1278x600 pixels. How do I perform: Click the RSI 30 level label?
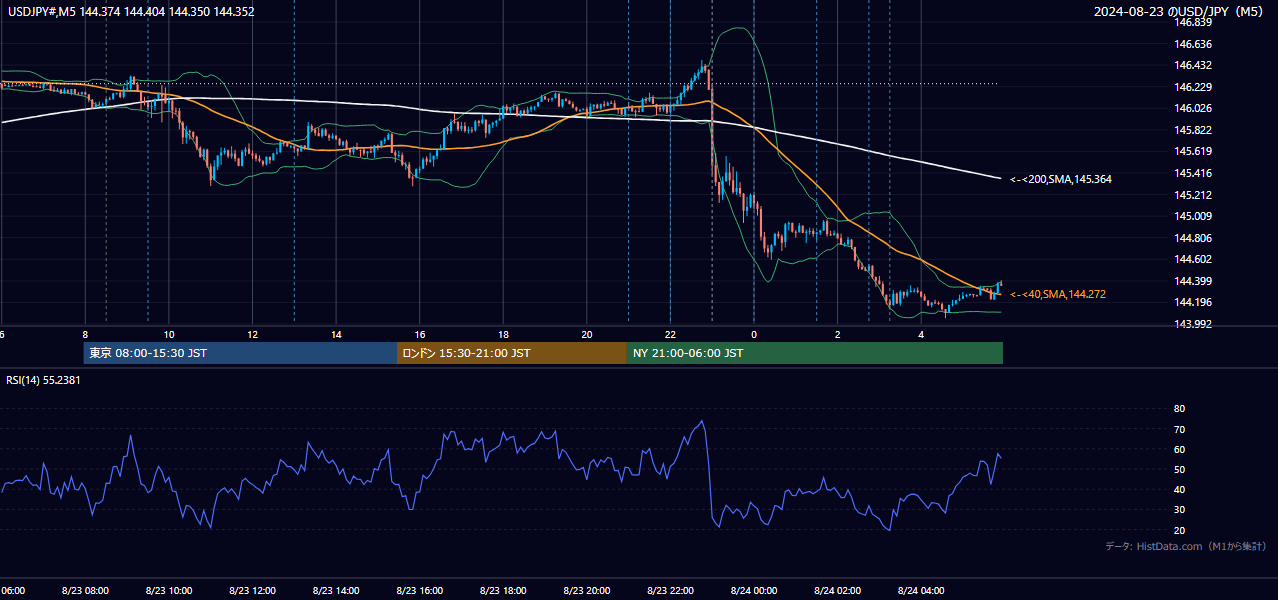point(1179,510)
